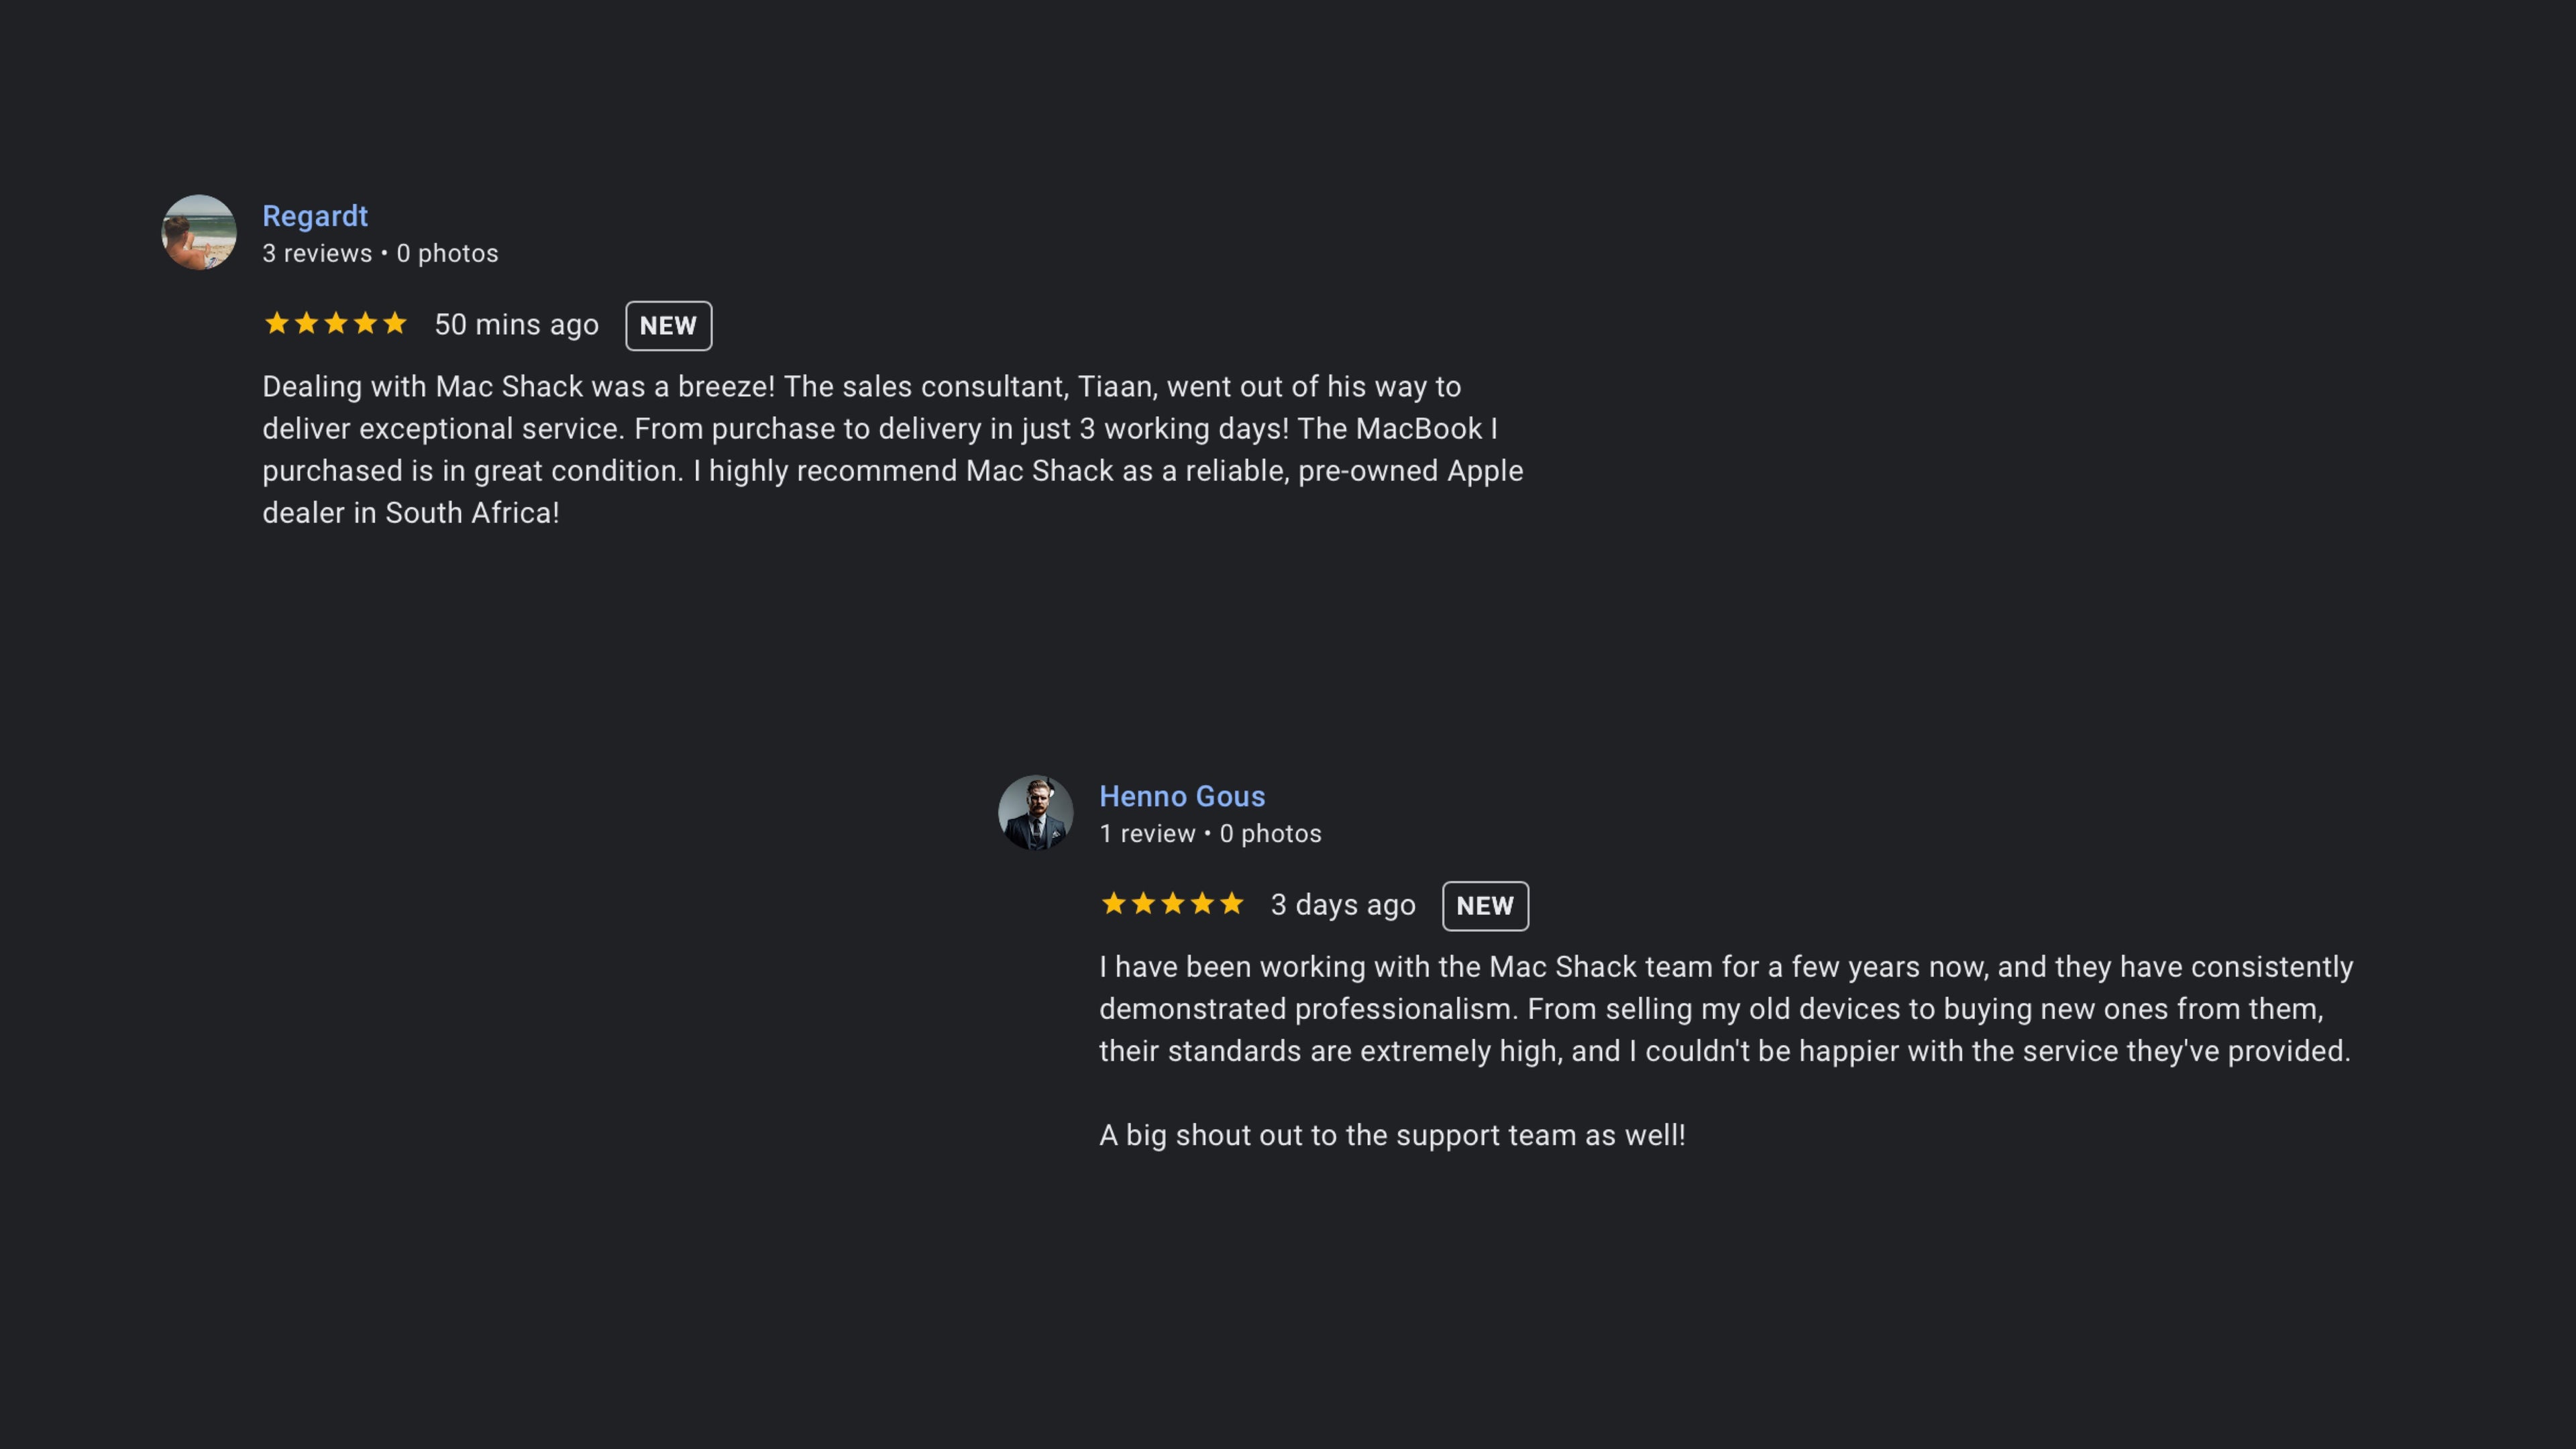Screen dimensions: 2576x1449
Task: Click the Regardt reviewer name link
Action: [315, 216]
